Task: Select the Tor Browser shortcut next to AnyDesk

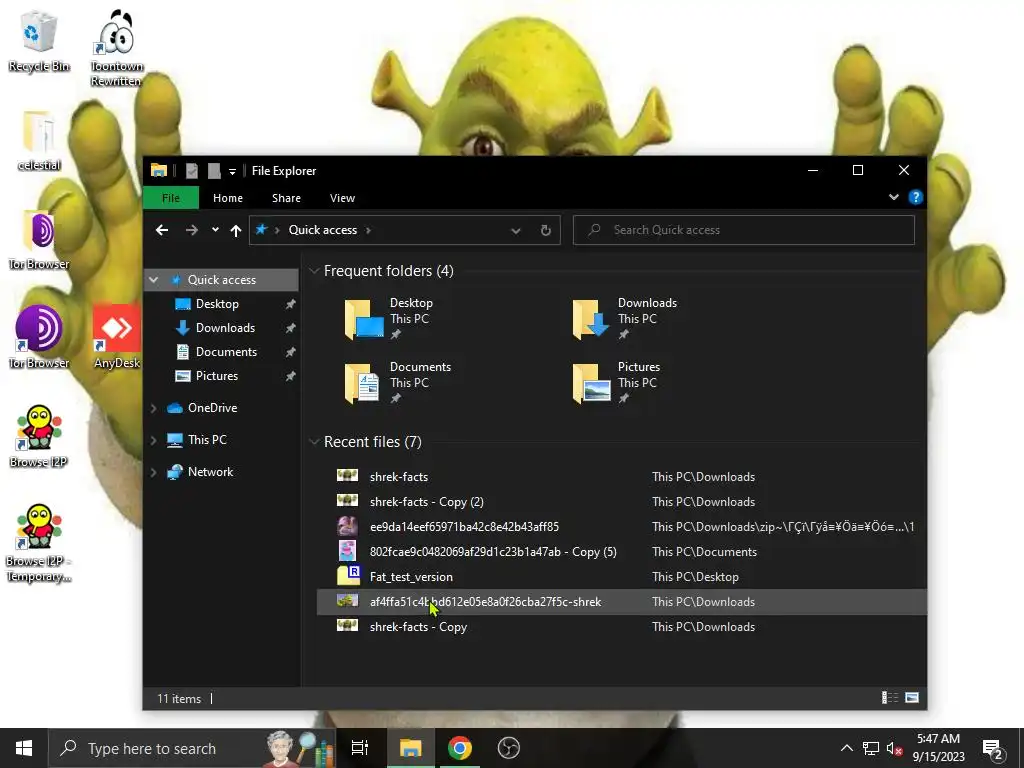Action: pyautogui.click(x=39, y=337)
